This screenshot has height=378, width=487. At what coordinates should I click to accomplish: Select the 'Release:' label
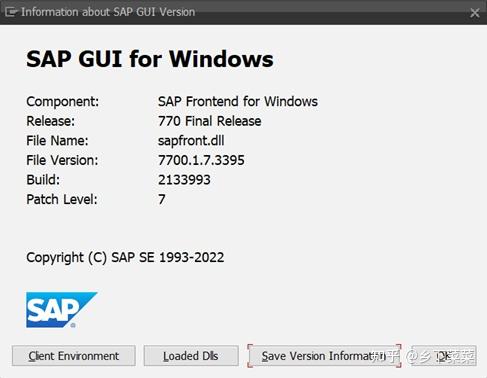tap(51, 121)
